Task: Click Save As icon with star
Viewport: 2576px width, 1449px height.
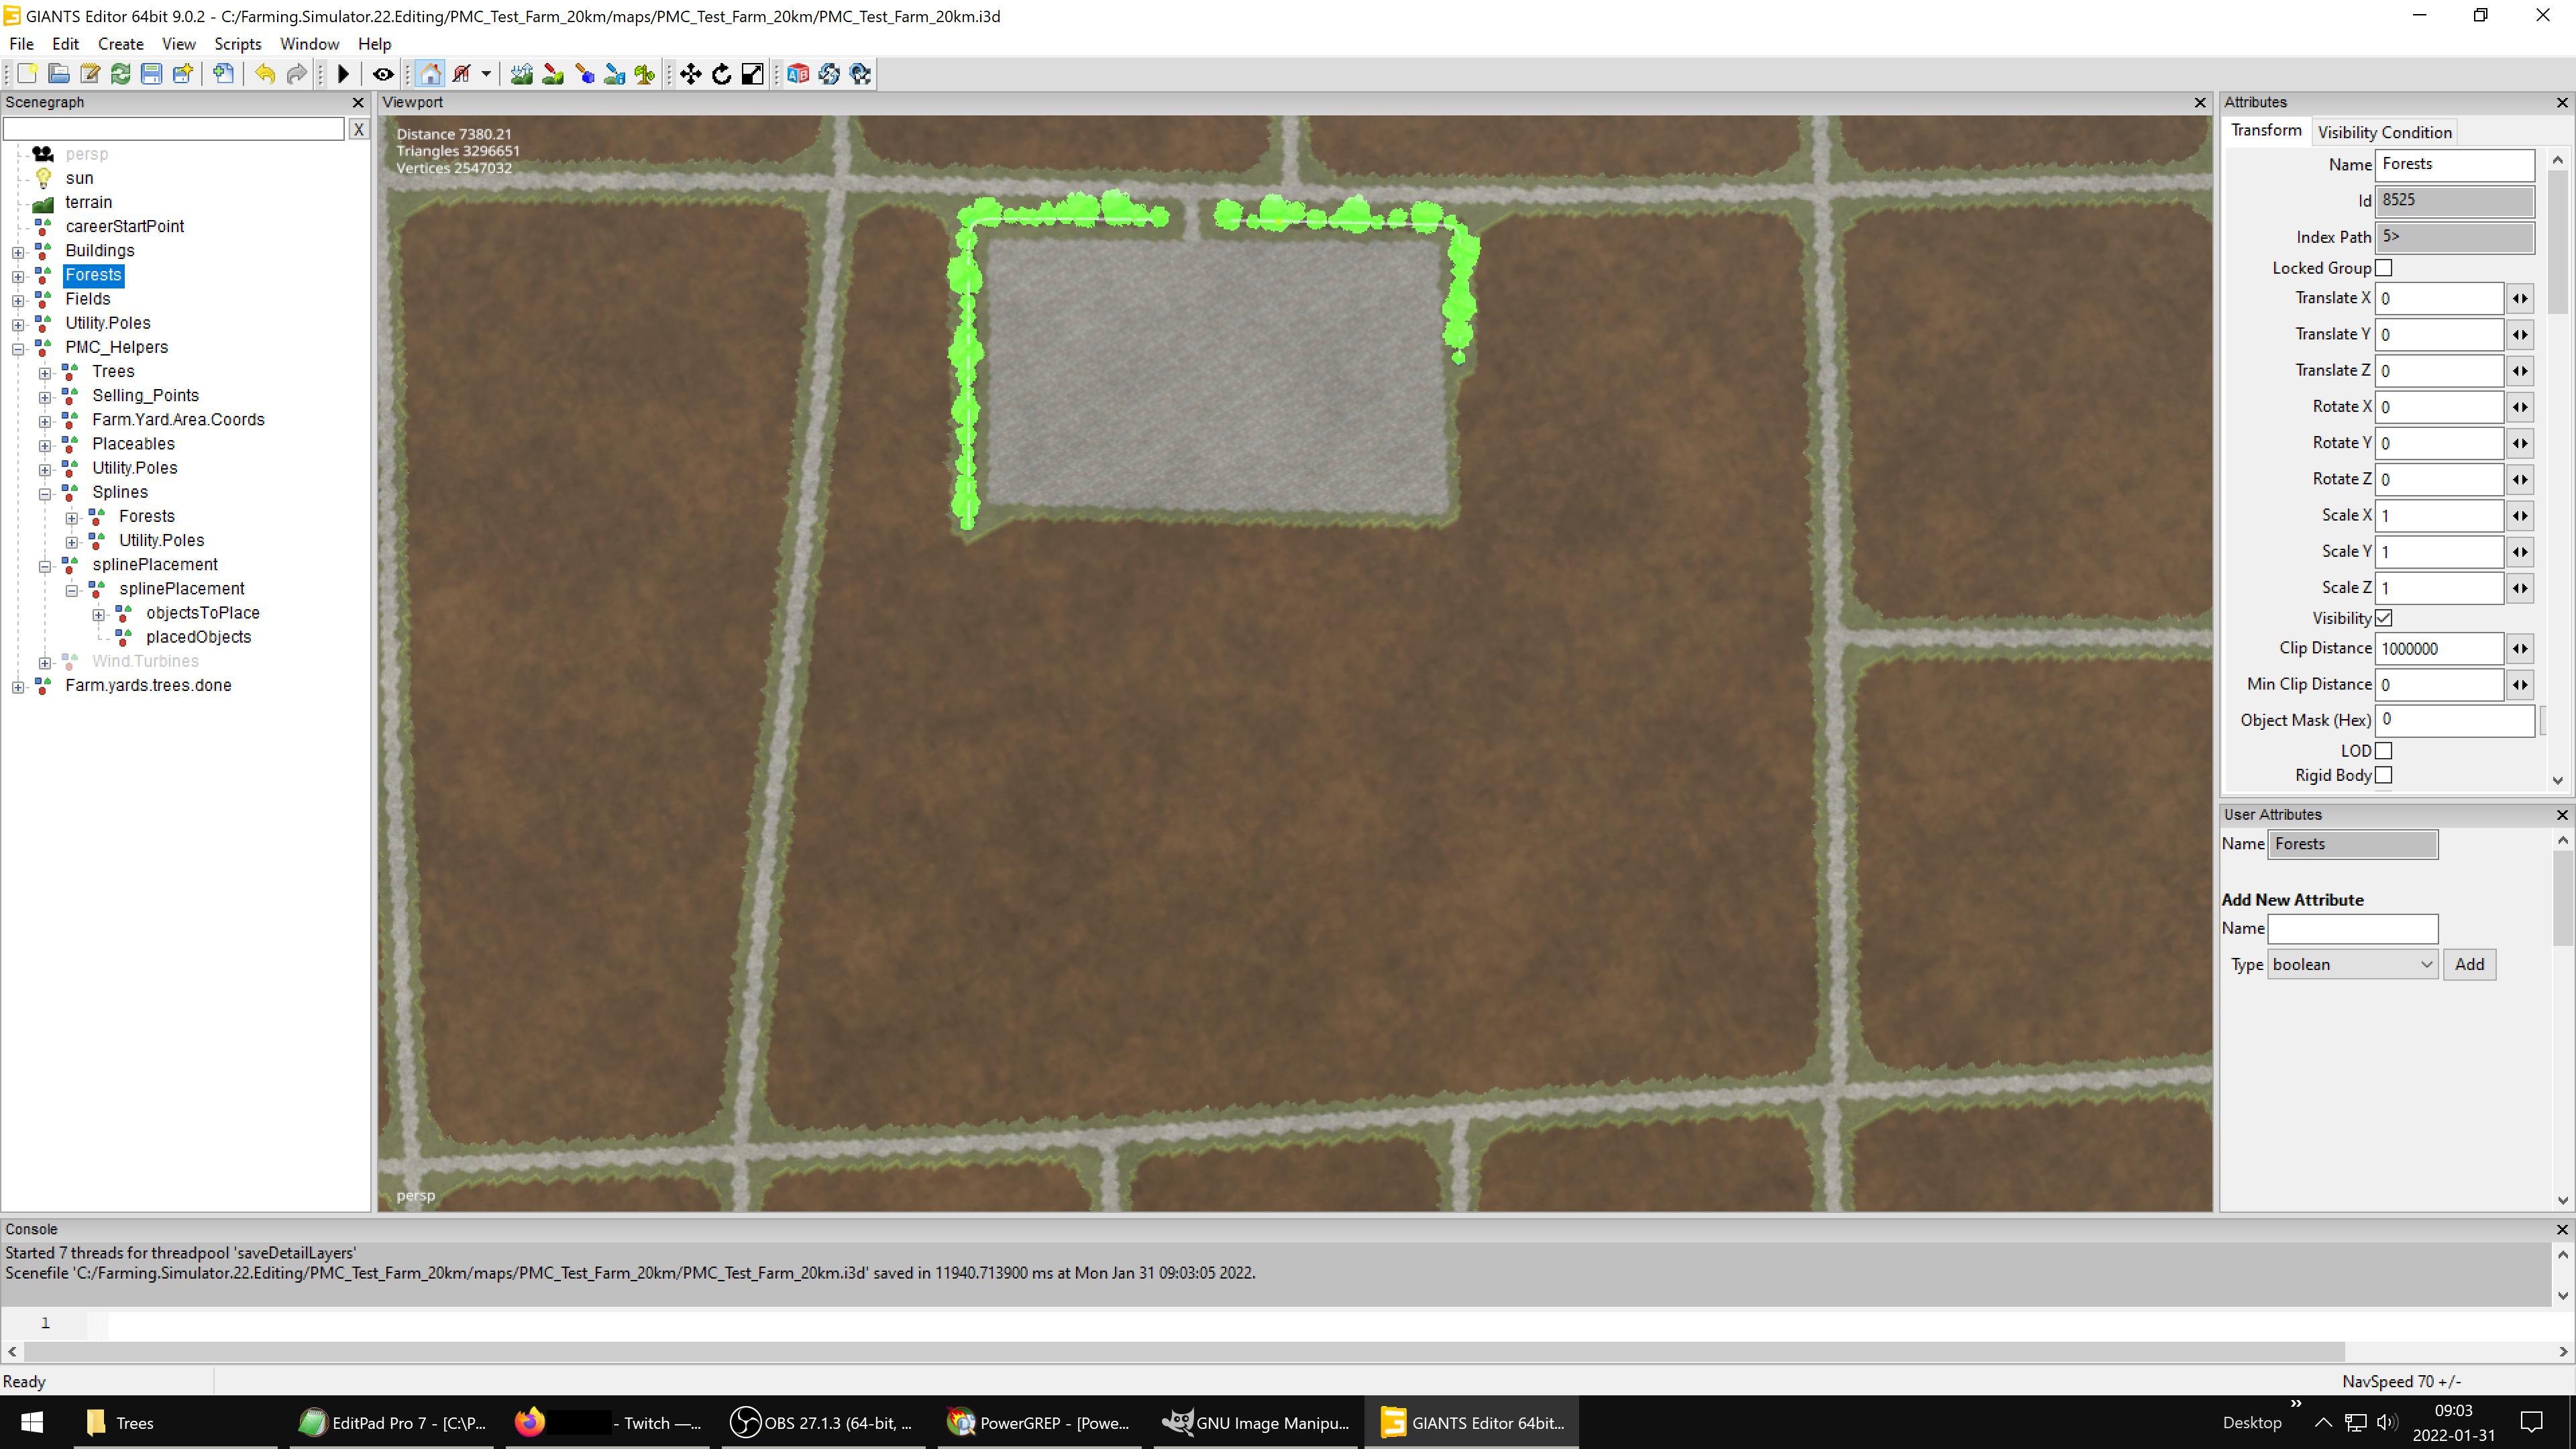Action: point(182,74)
